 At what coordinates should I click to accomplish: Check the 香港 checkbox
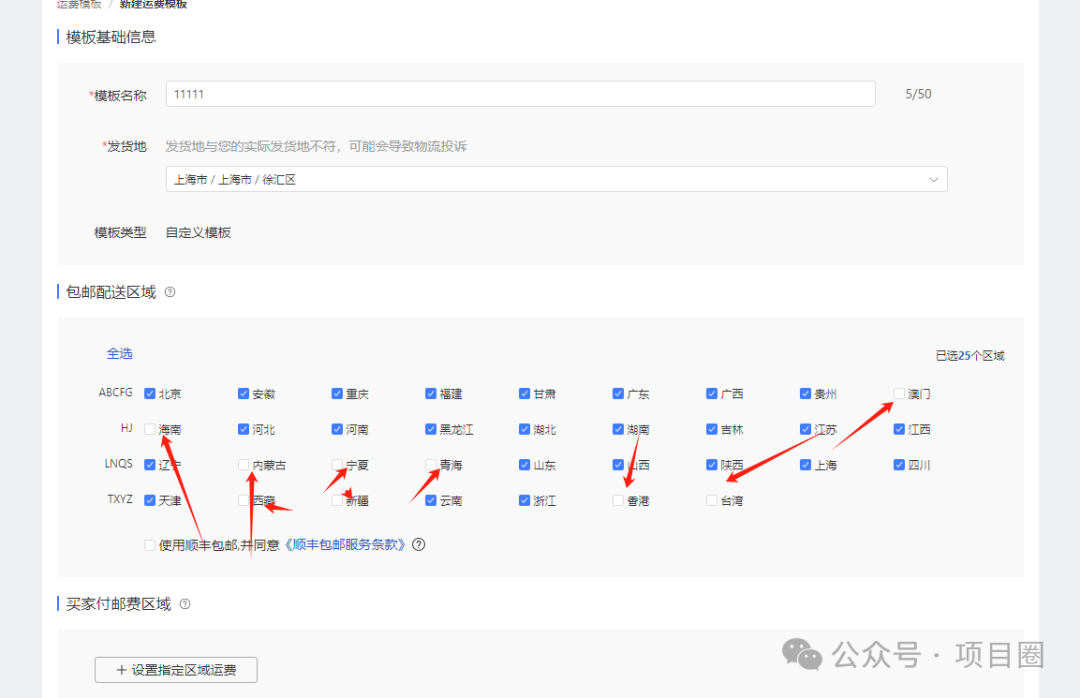[617, 500]
